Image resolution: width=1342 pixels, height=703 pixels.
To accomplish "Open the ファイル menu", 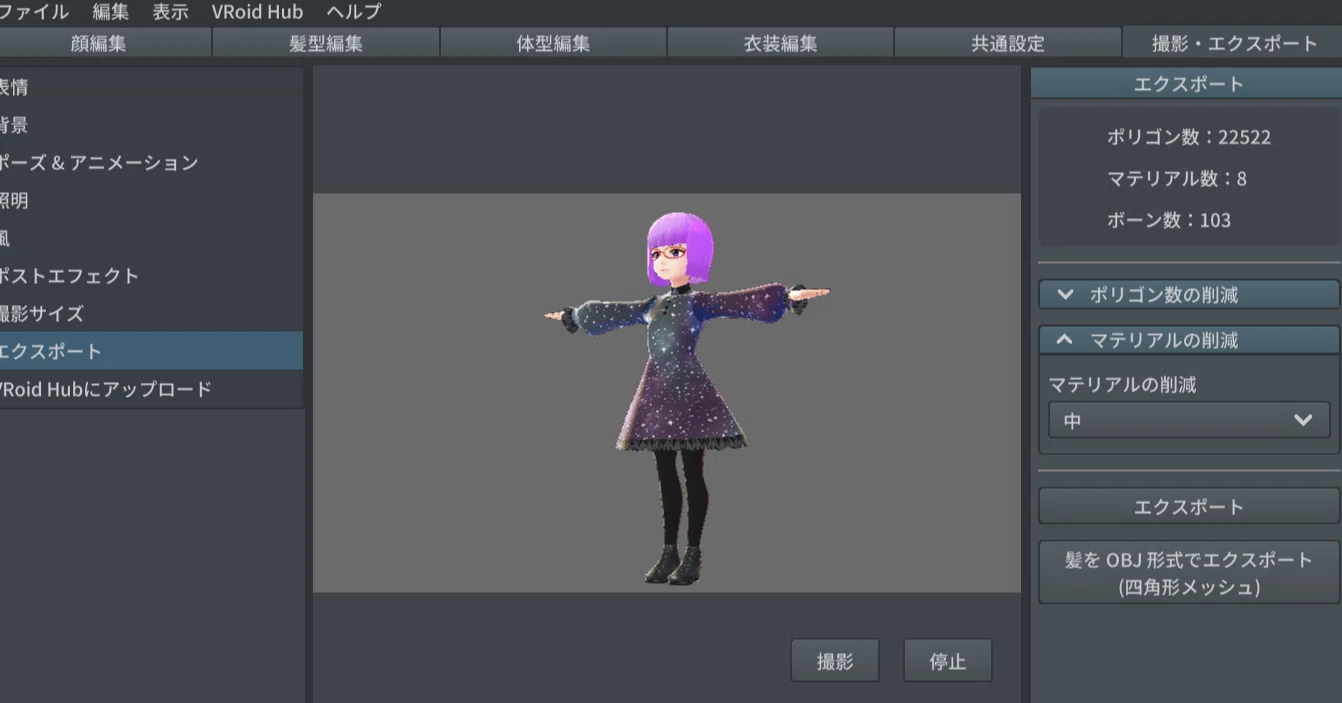I will tap(35, 12).
